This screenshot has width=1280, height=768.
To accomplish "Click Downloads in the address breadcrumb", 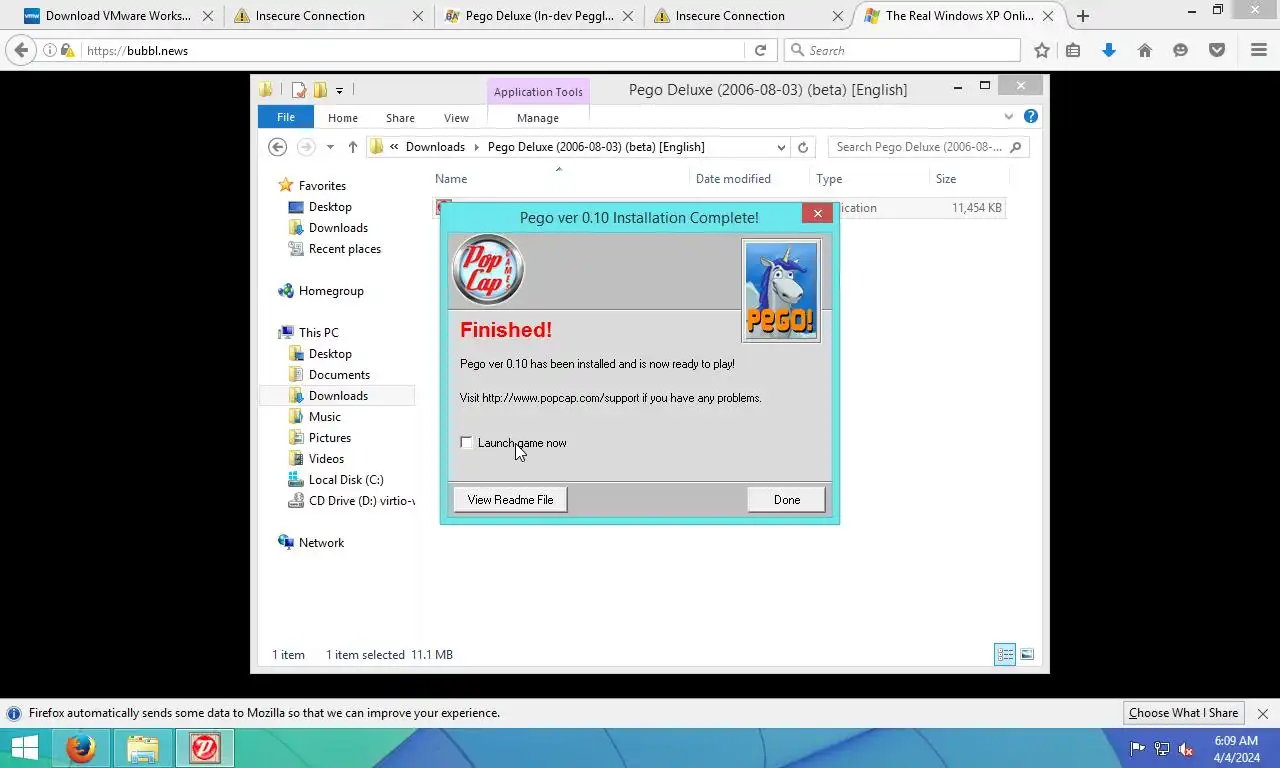I will pos(435,147).
